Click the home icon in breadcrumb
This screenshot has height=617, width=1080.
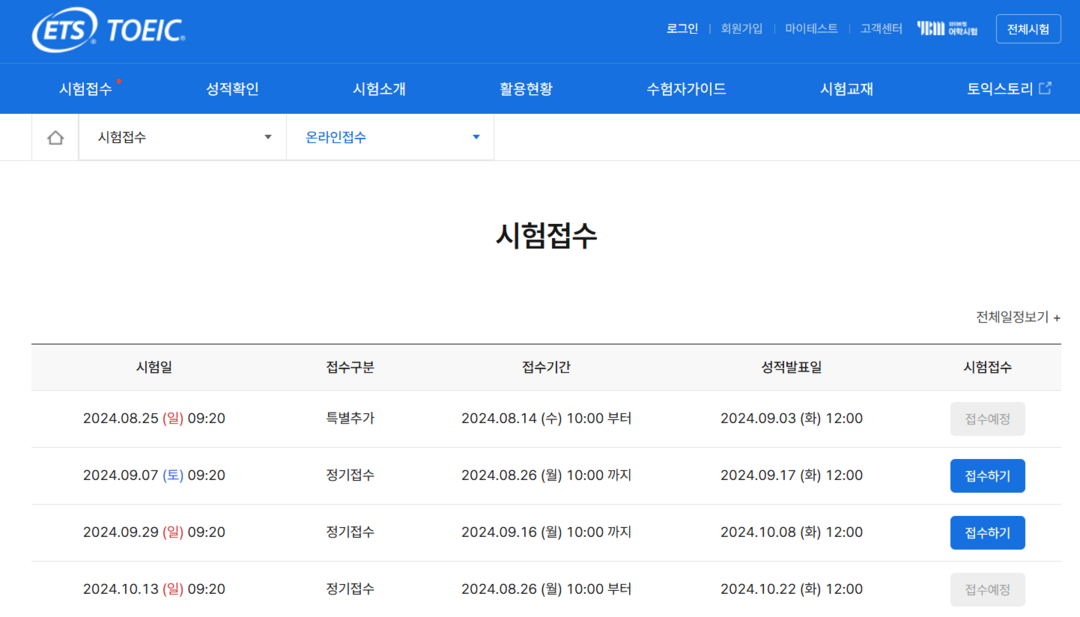coord(55,138)
